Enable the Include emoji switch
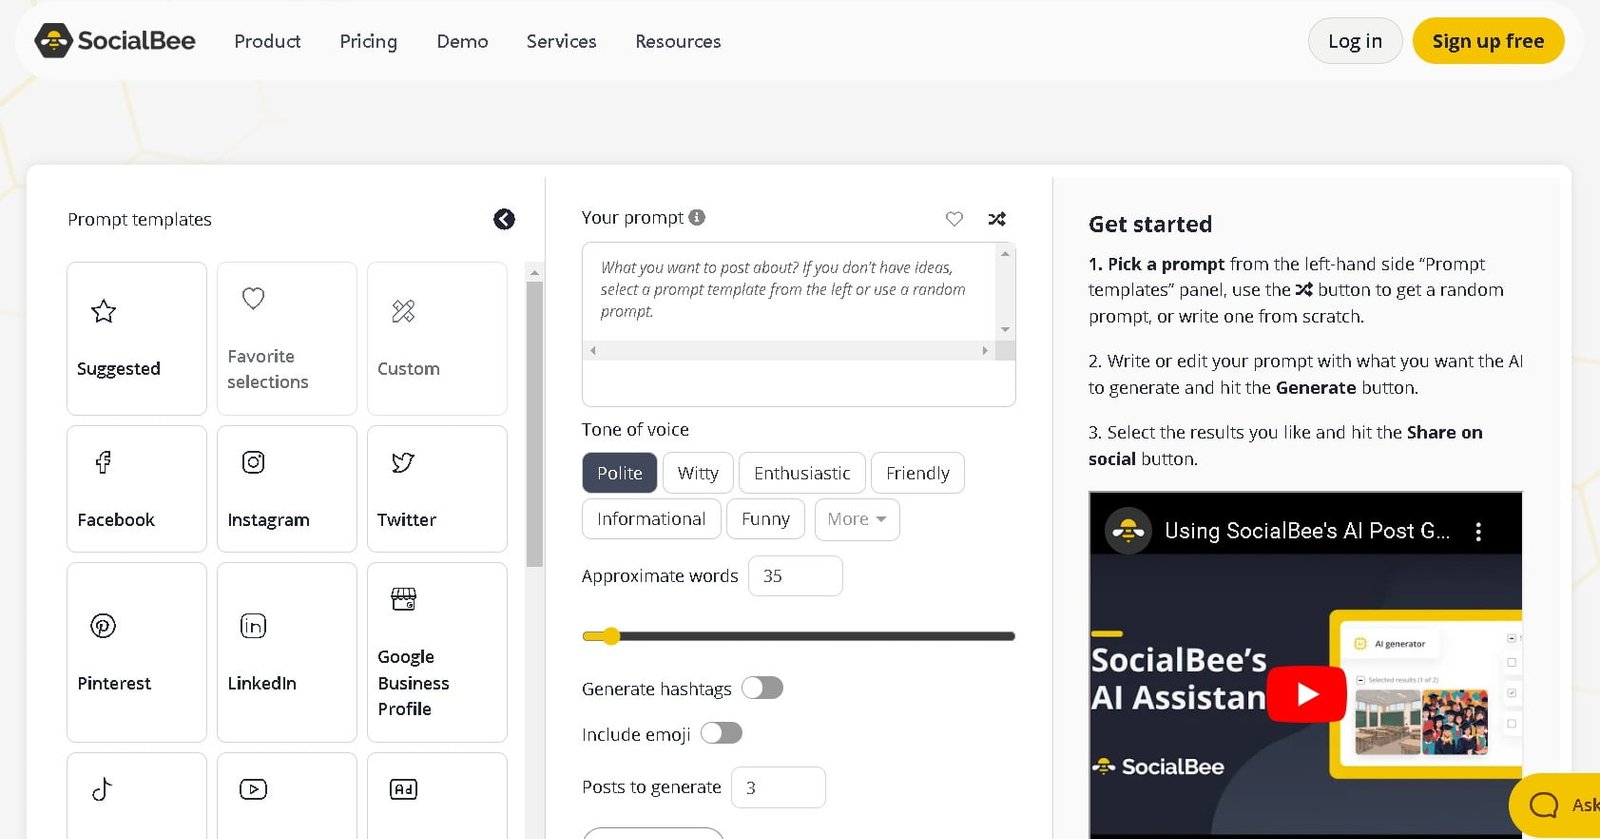 721,734
